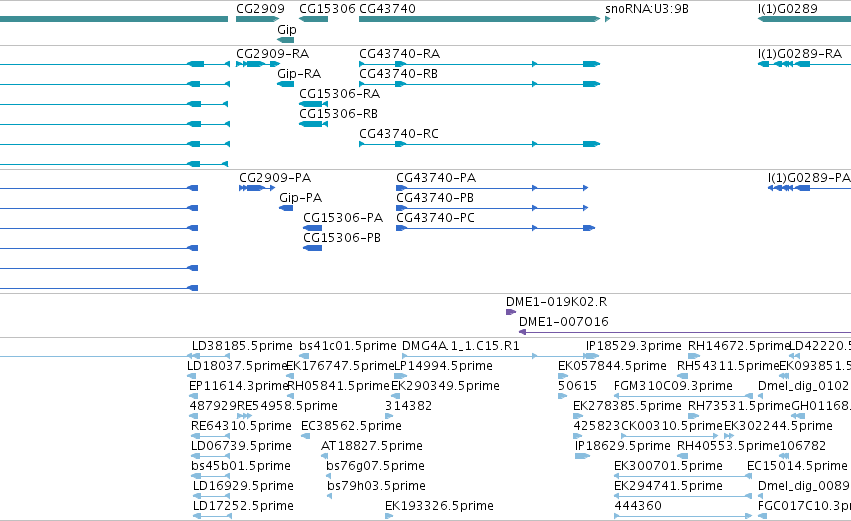Click the IP18629.5prime EST glyph

coord(582,456)
